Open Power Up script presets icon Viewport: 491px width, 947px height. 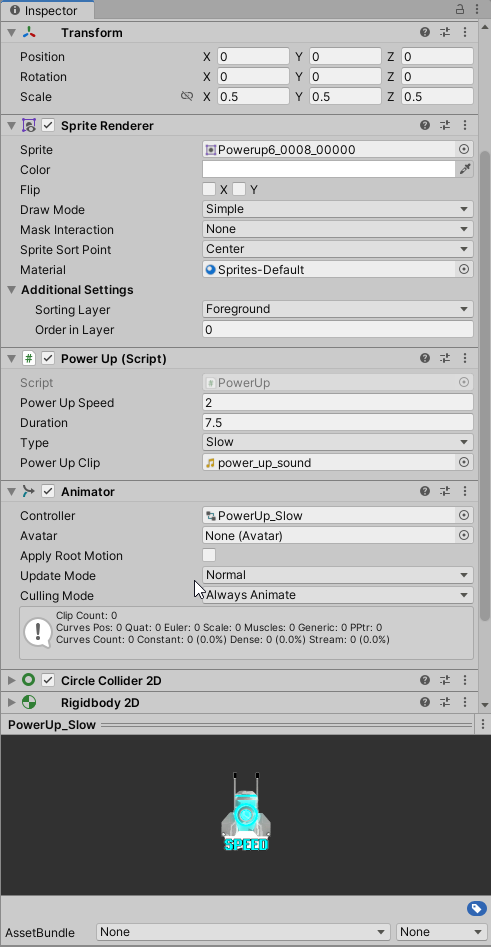point(445,359)
